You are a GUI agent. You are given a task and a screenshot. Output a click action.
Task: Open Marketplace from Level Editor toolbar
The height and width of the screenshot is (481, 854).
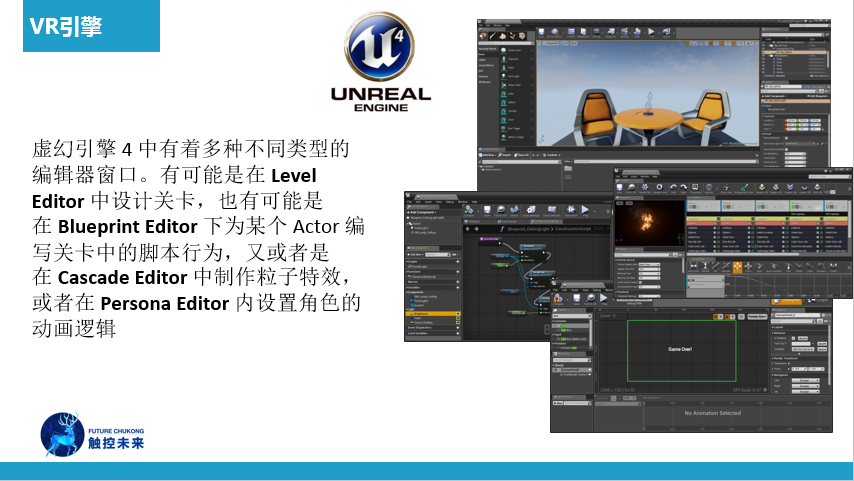tap(583, 33)
